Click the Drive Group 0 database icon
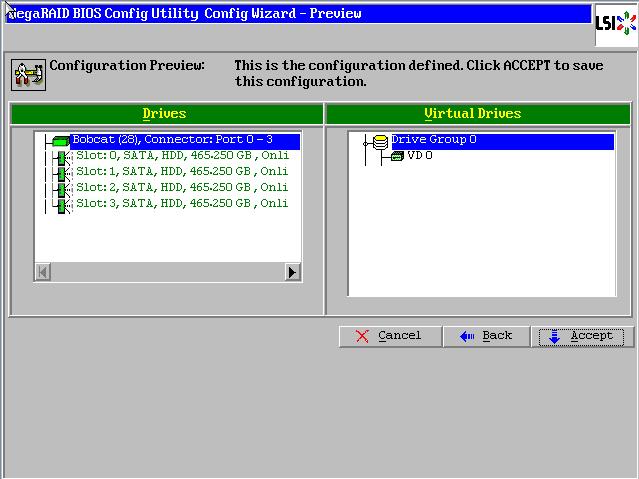This screenshot has width=639, height=479. click(x=380, y=141)
